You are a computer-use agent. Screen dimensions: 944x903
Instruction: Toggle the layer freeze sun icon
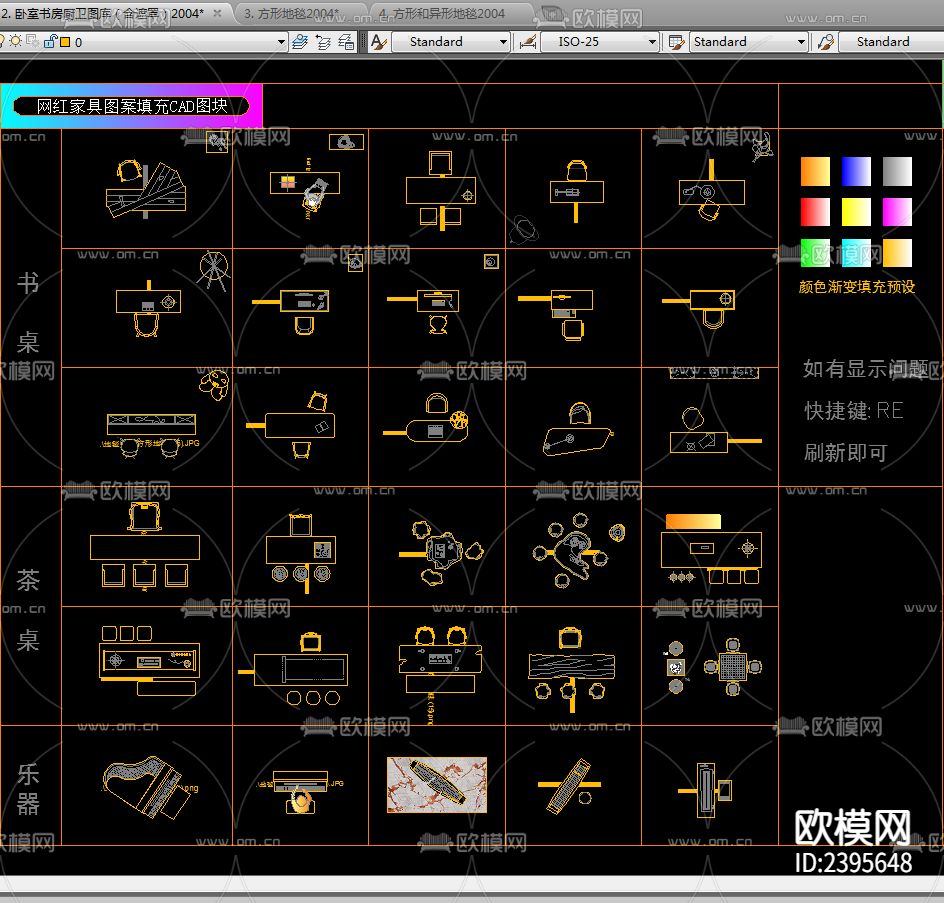click(x=16, y=42)
